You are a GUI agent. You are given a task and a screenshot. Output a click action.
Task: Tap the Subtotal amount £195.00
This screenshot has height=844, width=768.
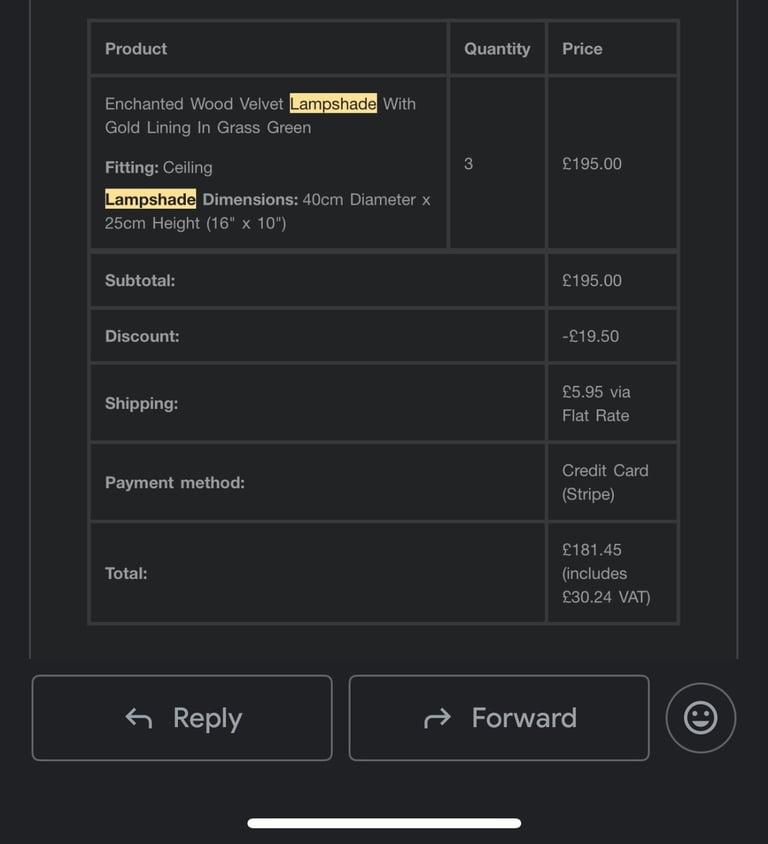[591, 280]
